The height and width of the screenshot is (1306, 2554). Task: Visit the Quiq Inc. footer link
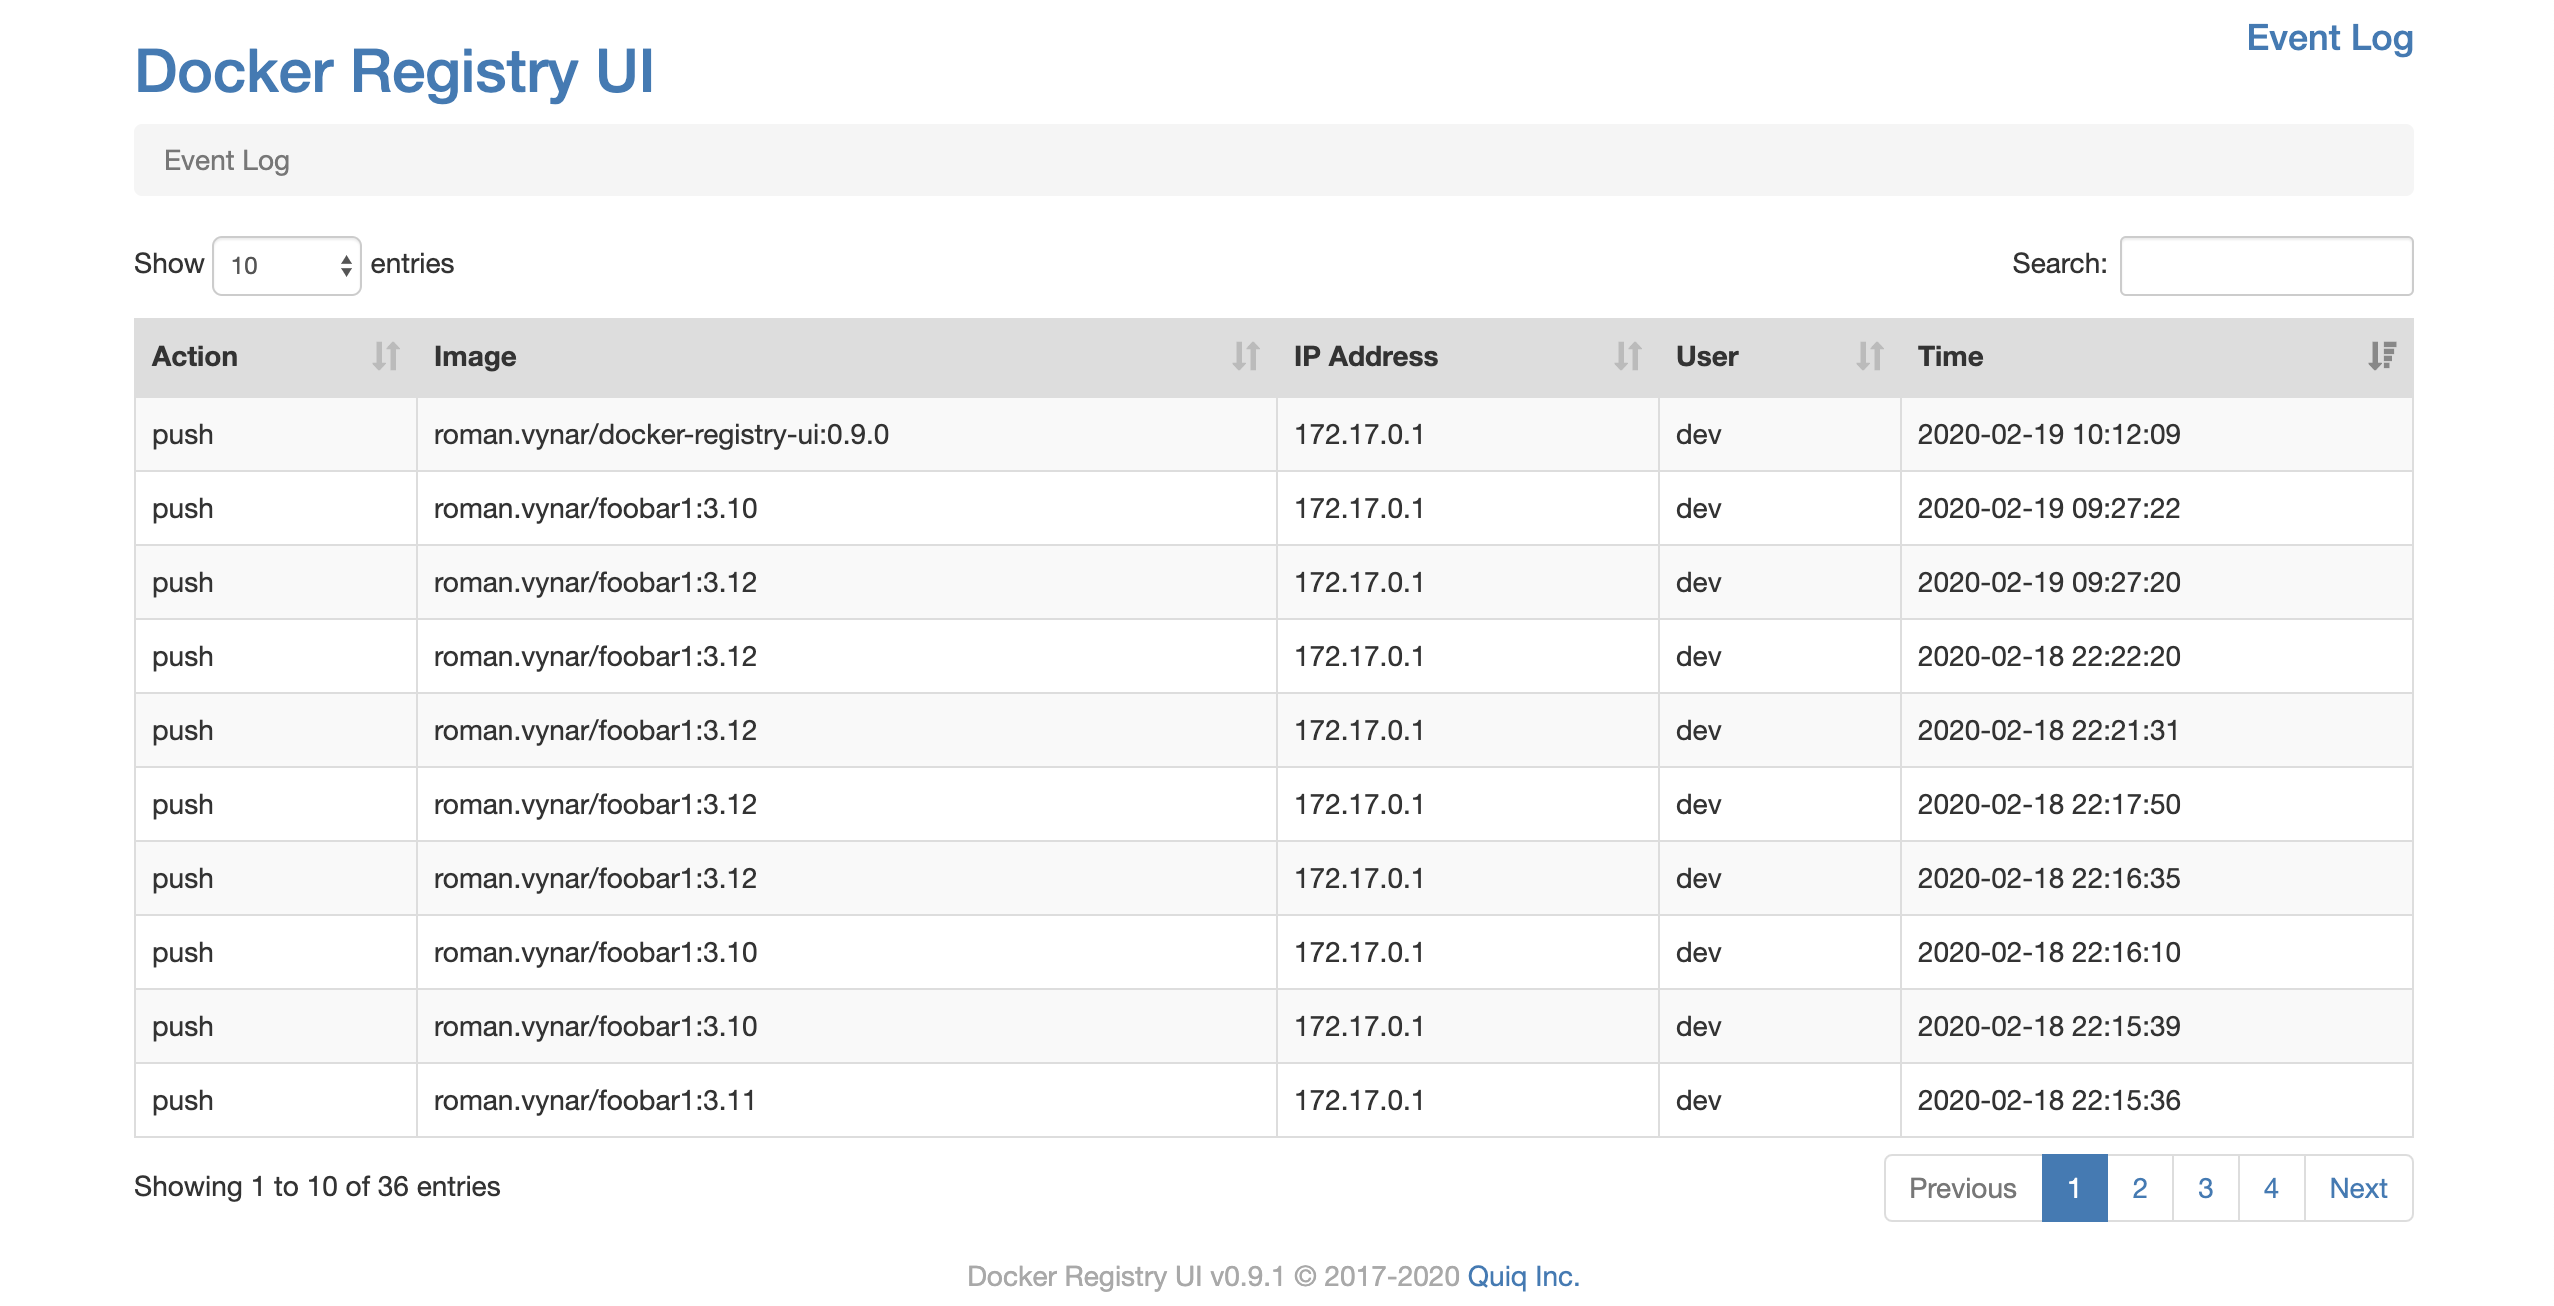(1523, 1276)
